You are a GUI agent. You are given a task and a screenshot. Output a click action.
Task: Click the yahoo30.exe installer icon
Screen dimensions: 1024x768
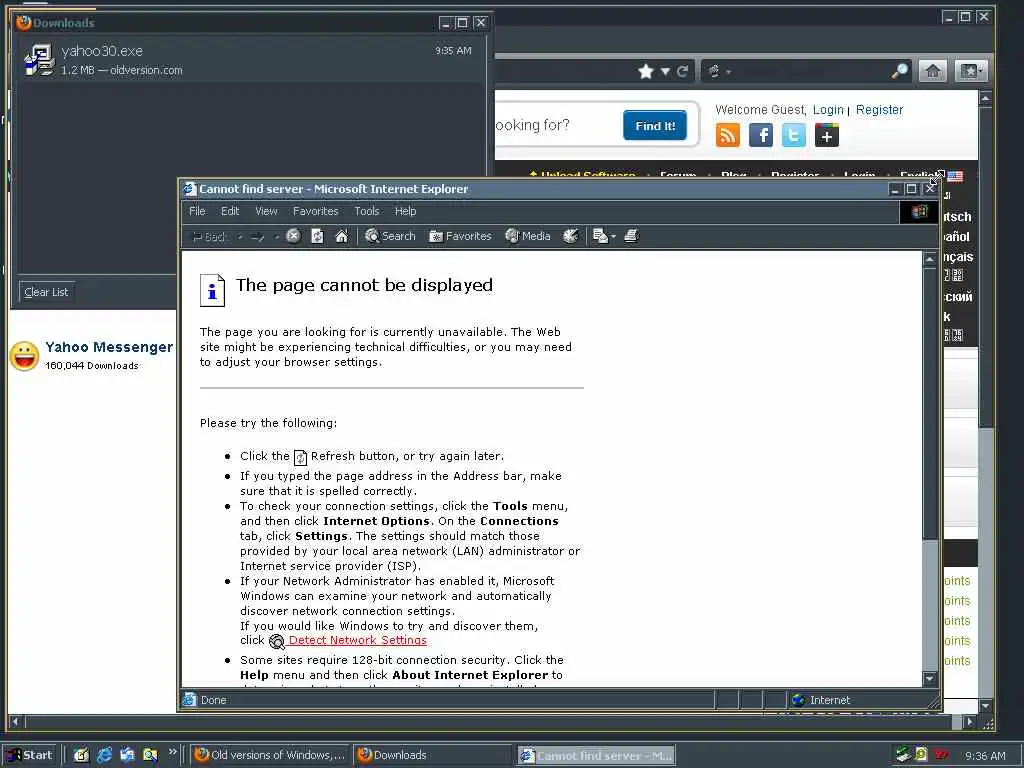click(39, 59)
